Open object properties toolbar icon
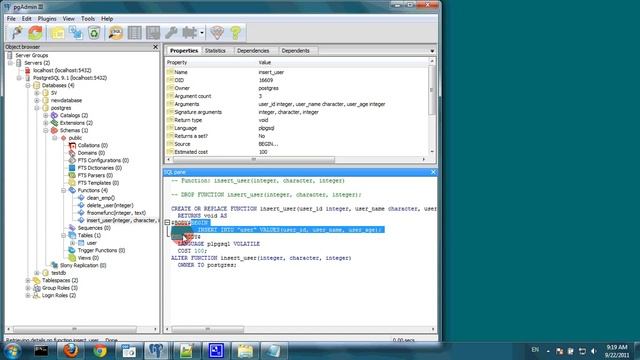This screenshot has width=640, height=360. (x=58, y=33)
